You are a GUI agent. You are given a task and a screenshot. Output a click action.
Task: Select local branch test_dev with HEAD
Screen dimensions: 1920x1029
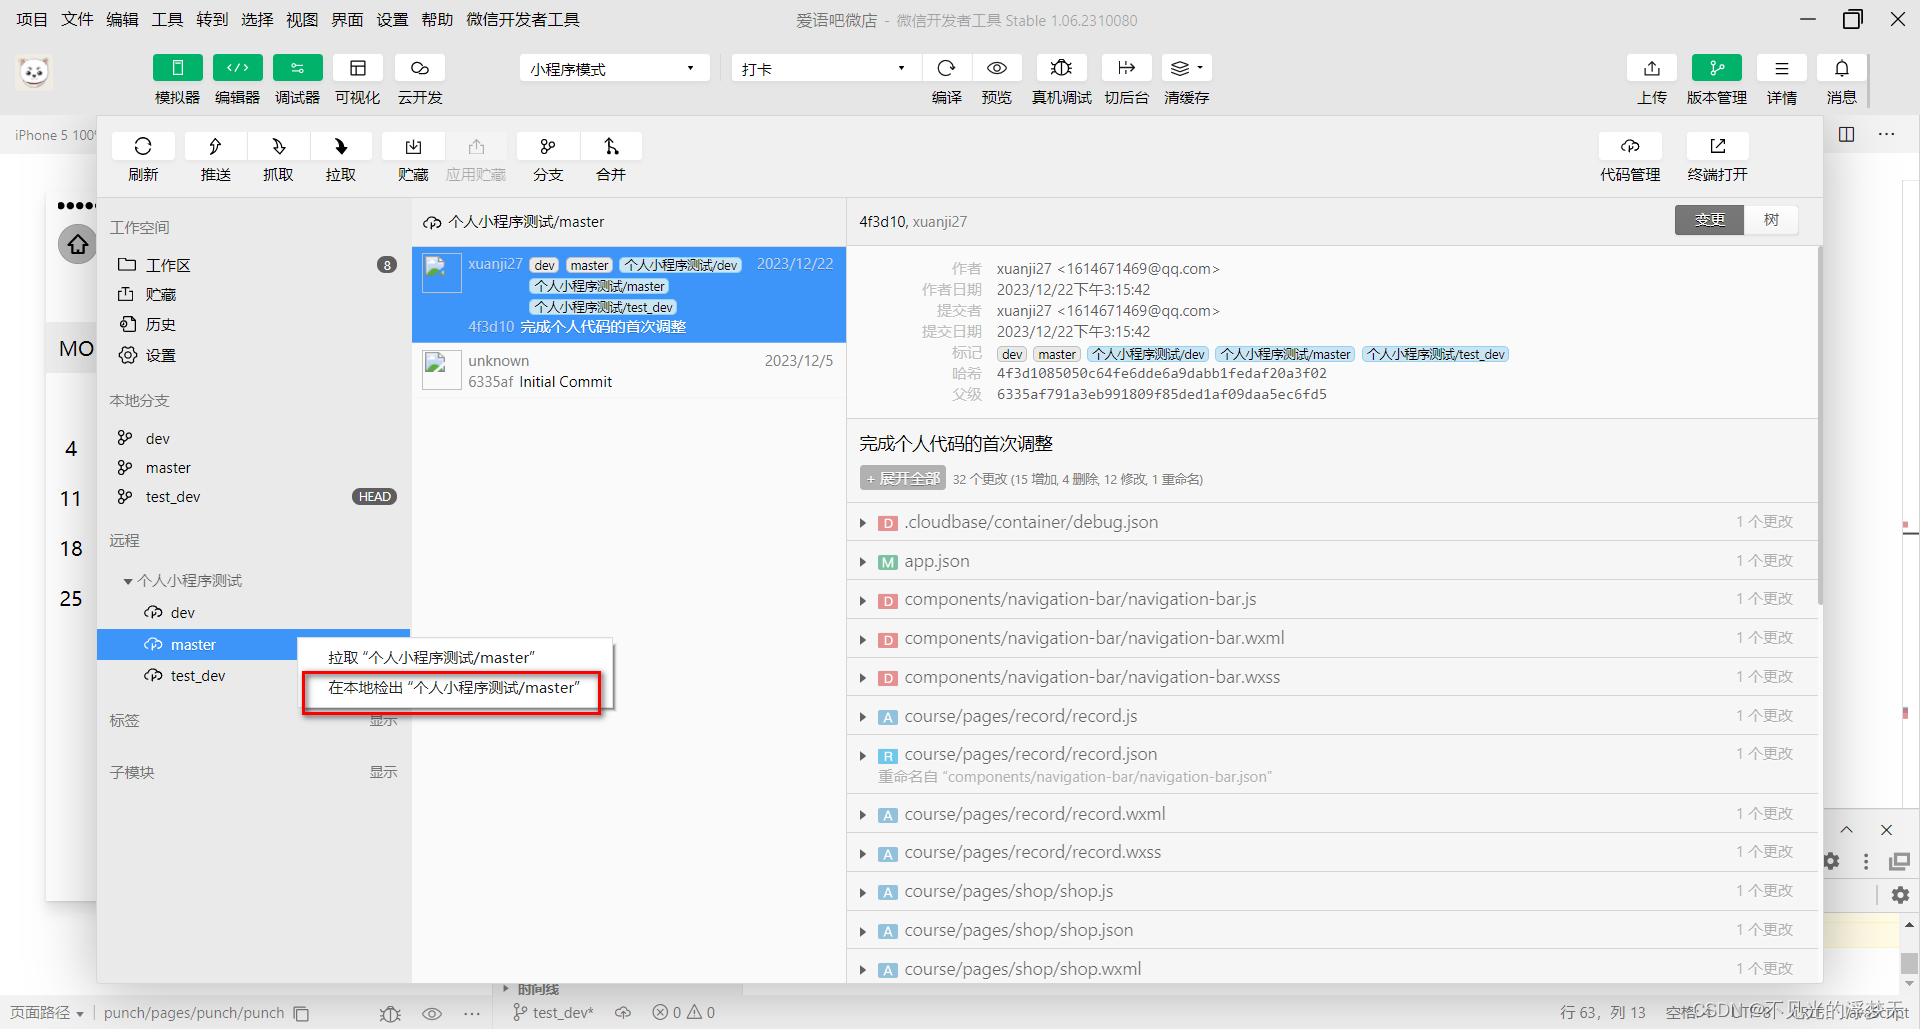point(254,497)
